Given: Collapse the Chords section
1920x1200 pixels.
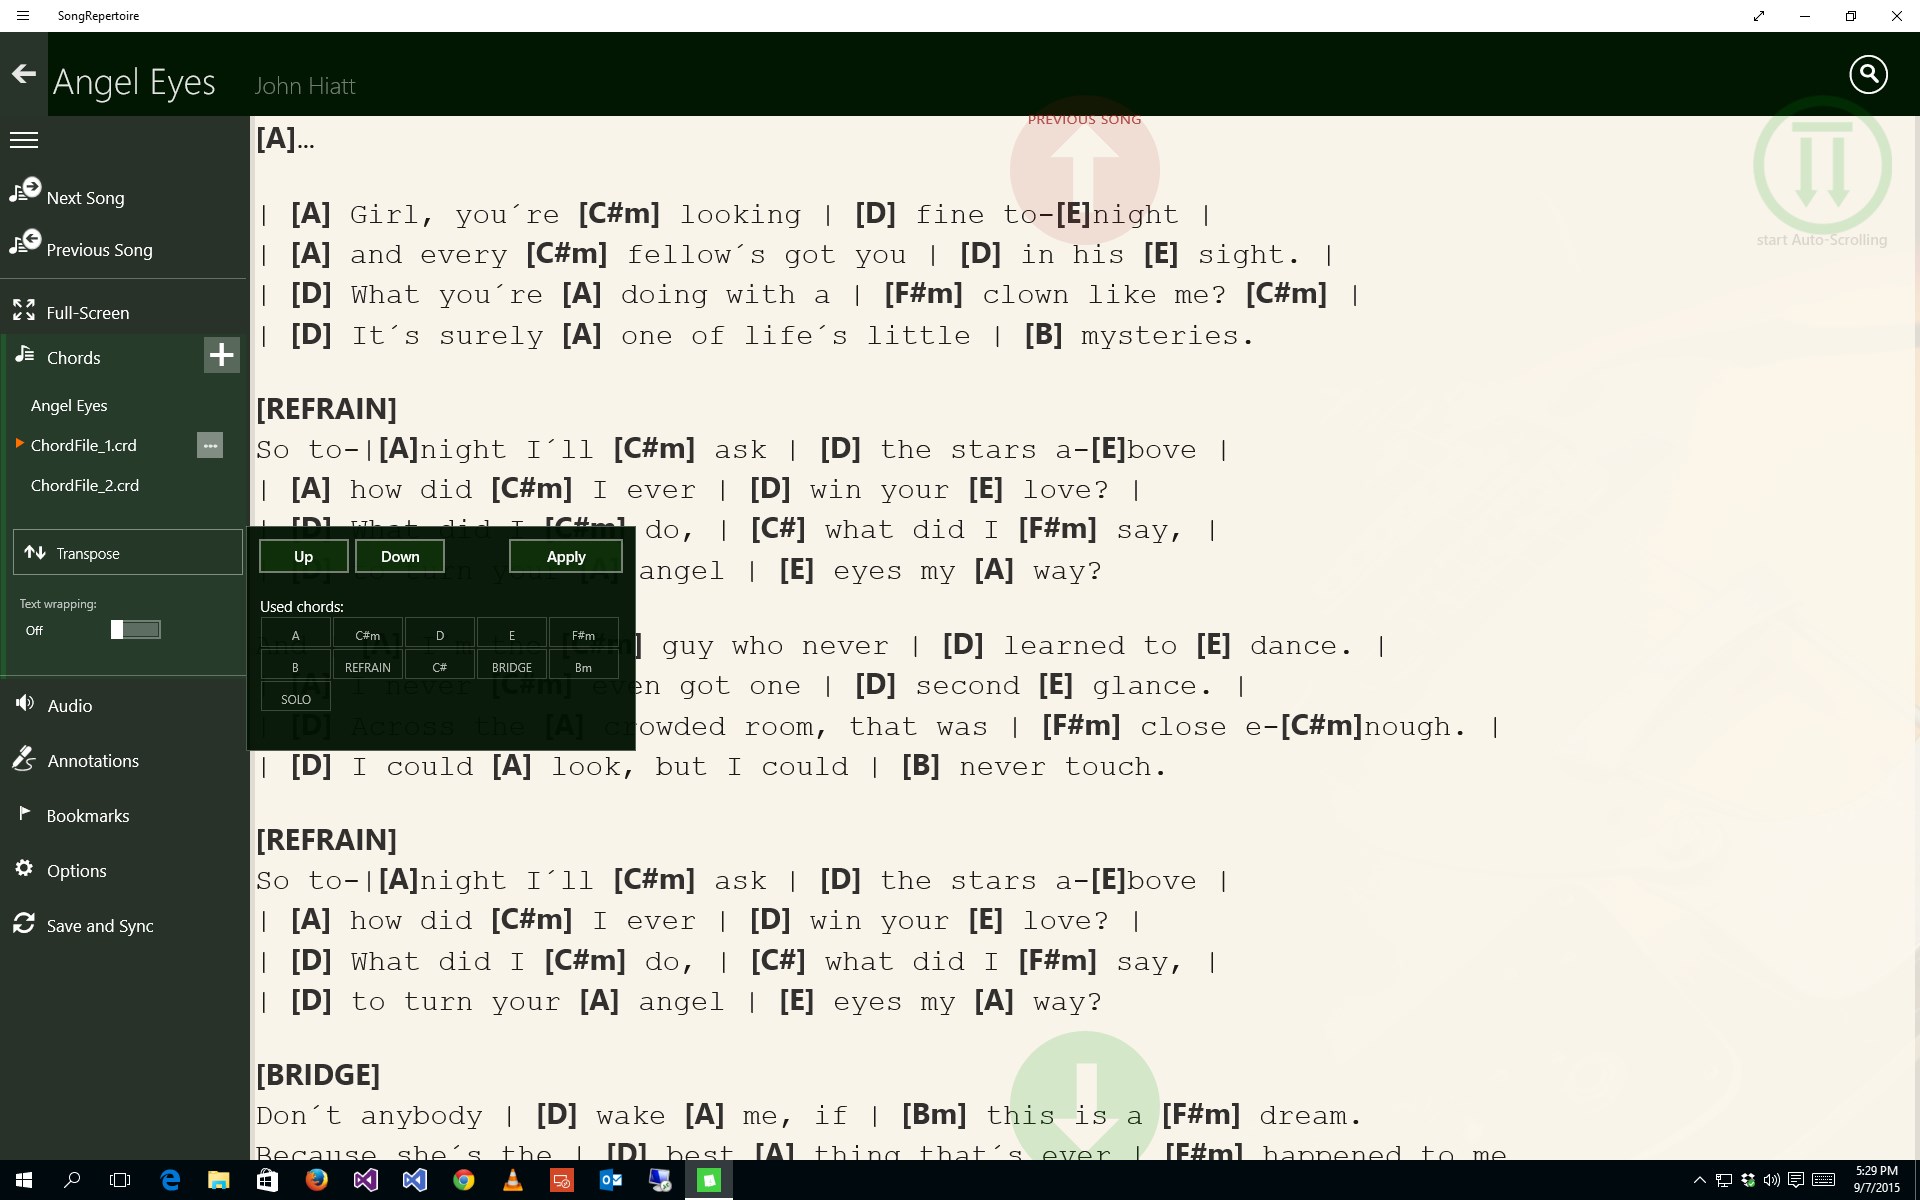Looking at the screenshot, I should click(x=73, y=357).
